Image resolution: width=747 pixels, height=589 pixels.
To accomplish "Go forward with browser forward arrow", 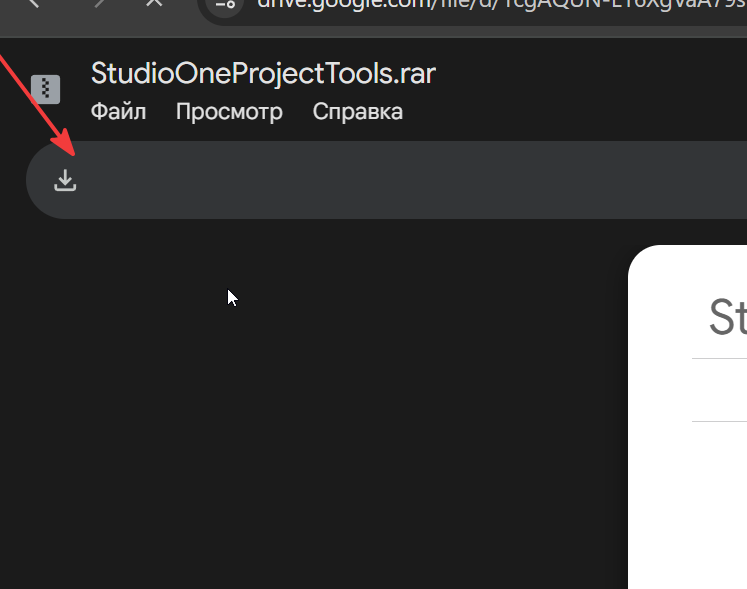I will click(x=100, y=2).
